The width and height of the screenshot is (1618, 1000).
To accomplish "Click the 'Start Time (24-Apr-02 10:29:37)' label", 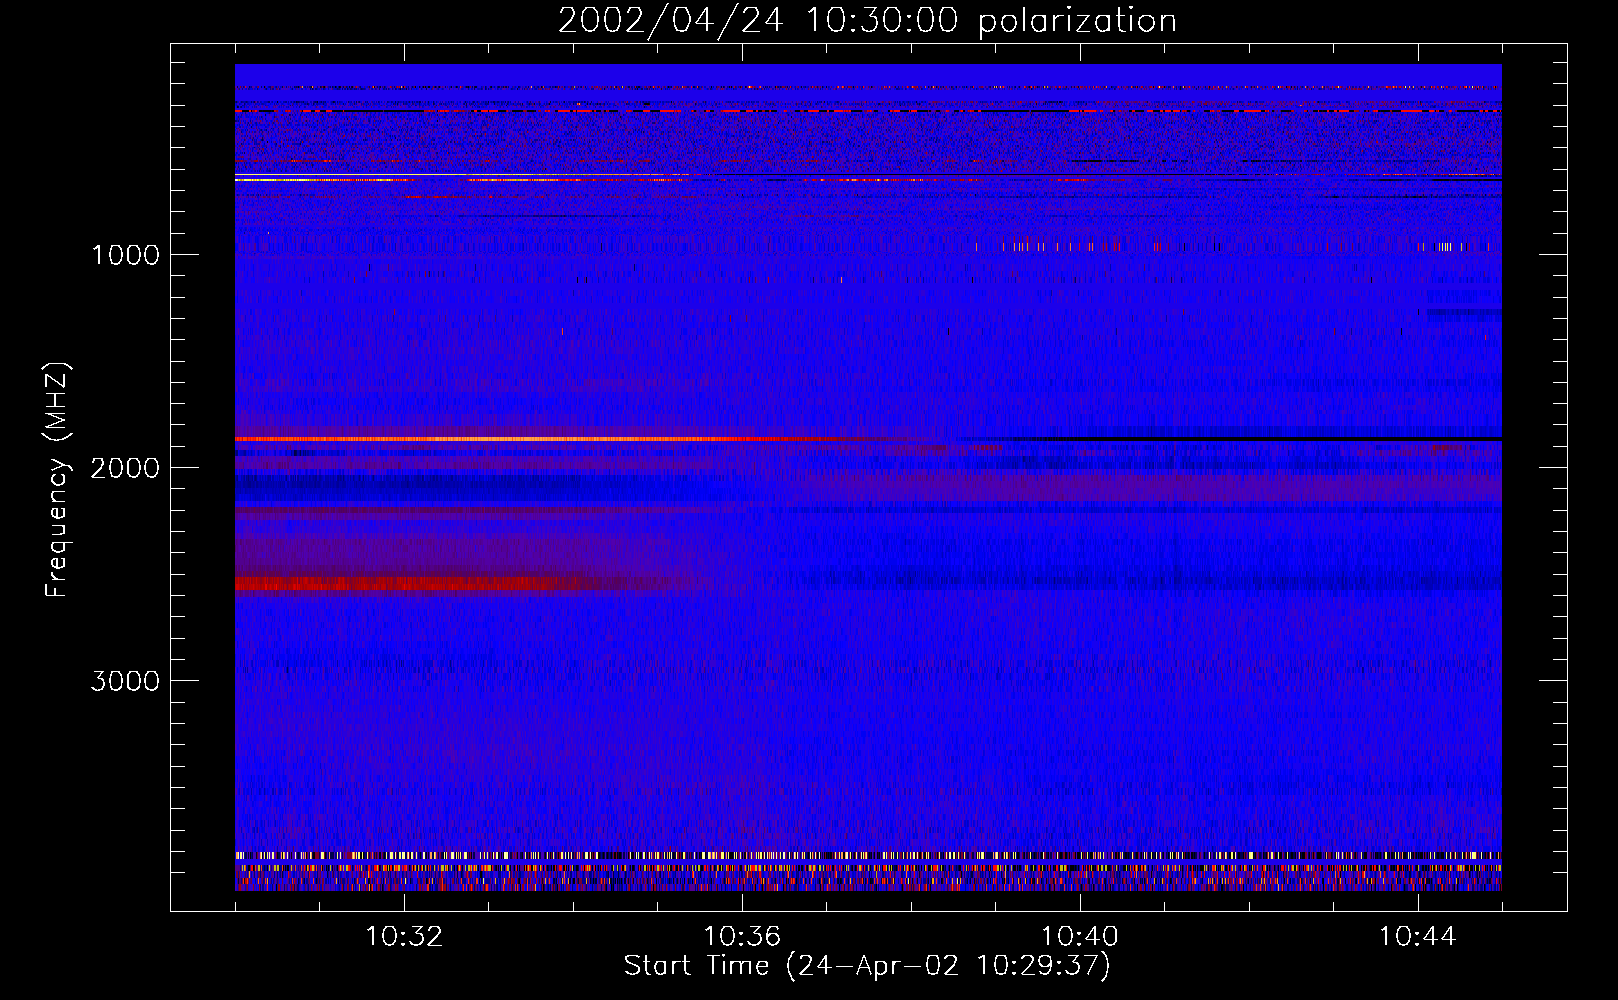I will [867, 966].
